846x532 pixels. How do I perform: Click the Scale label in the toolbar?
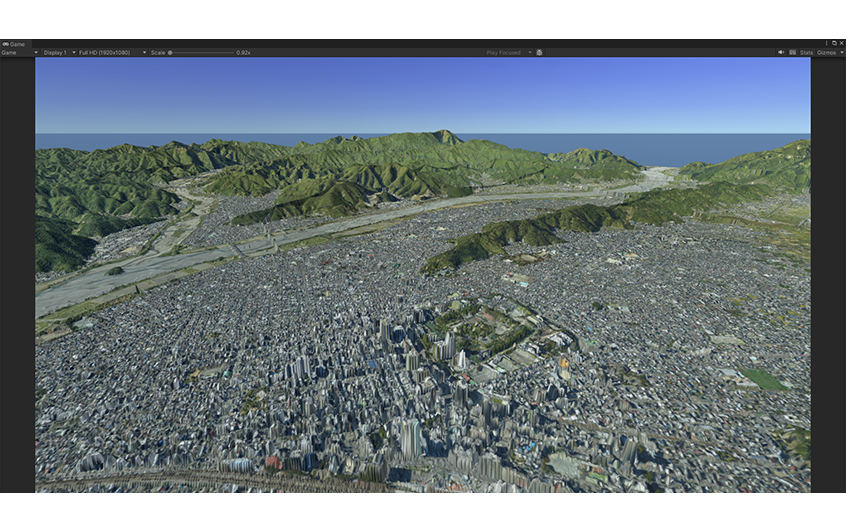point(158,53)
